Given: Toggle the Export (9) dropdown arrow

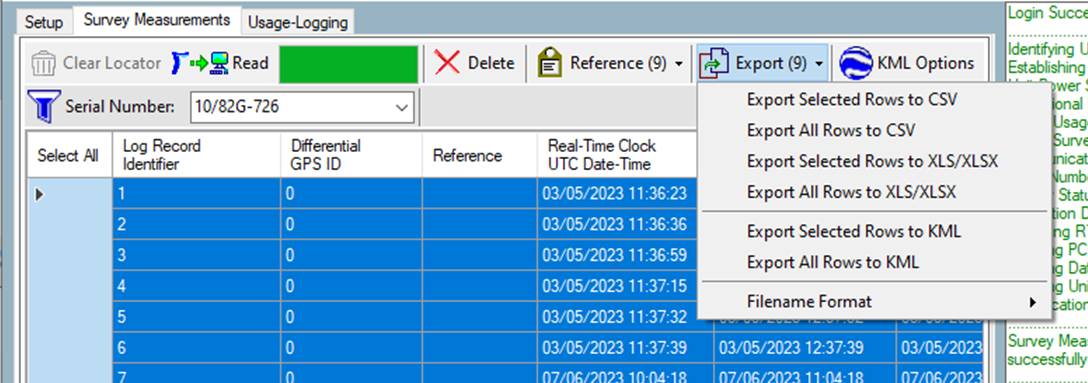Looking at the screenshot, I should click(x=819, y=64).
